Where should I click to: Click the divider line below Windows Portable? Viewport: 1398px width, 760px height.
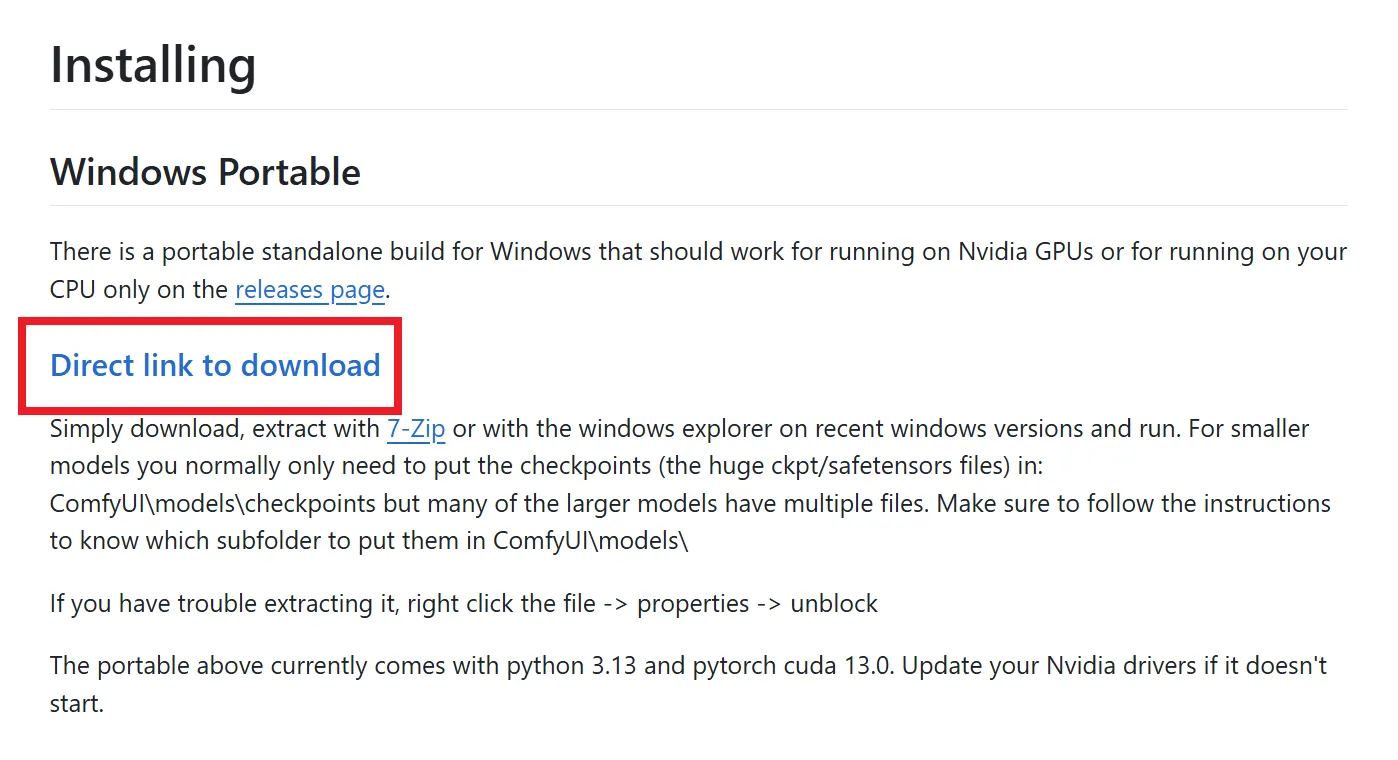click(698, 205)
